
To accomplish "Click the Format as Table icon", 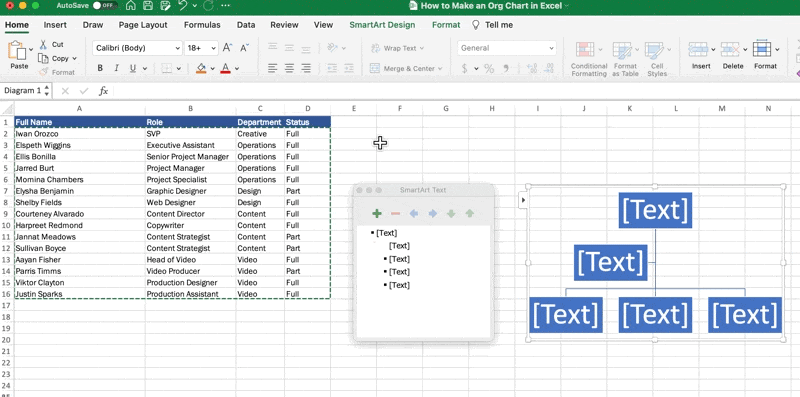I will (x=622, y=50).
